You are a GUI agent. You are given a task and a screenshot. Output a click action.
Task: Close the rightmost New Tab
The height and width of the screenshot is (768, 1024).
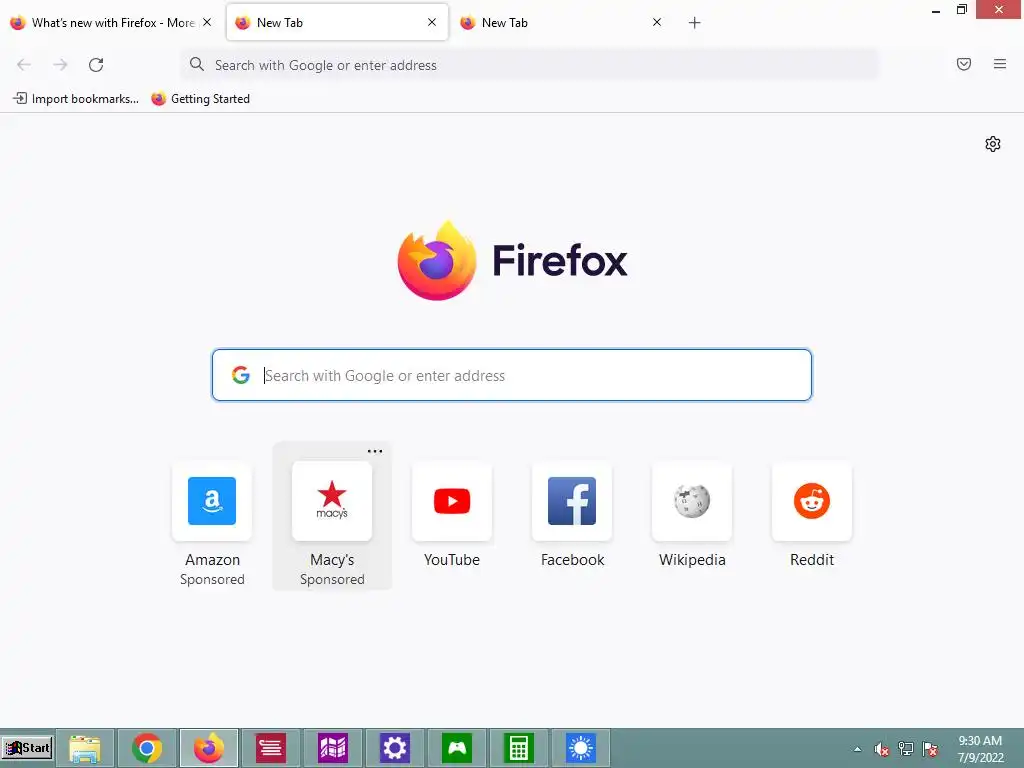click(x=657, y=22)
